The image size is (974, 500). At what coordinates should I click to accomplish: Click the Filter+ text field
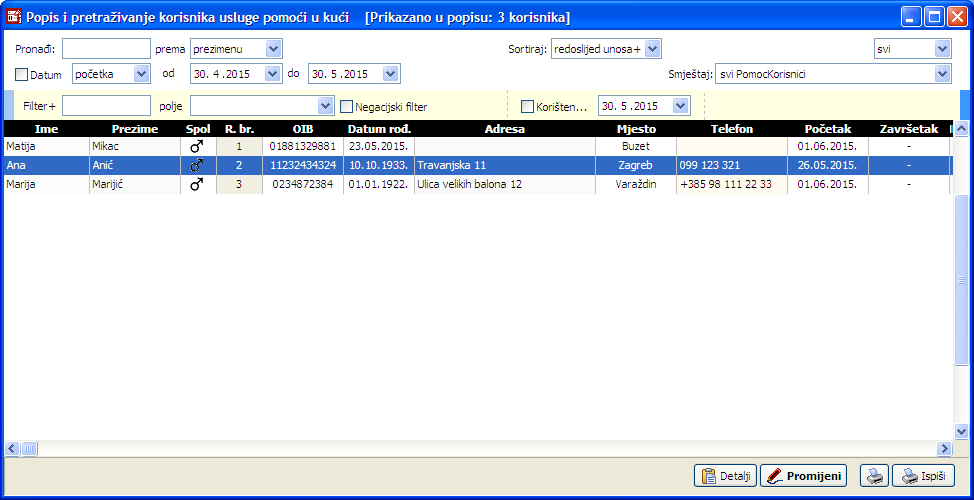(x=106, y=106)
